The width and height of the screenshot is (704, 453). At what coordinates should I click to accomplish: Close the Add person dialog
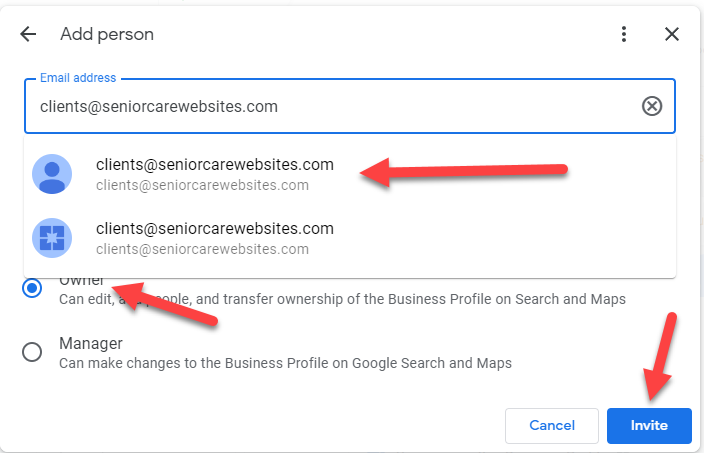point(672,34)
